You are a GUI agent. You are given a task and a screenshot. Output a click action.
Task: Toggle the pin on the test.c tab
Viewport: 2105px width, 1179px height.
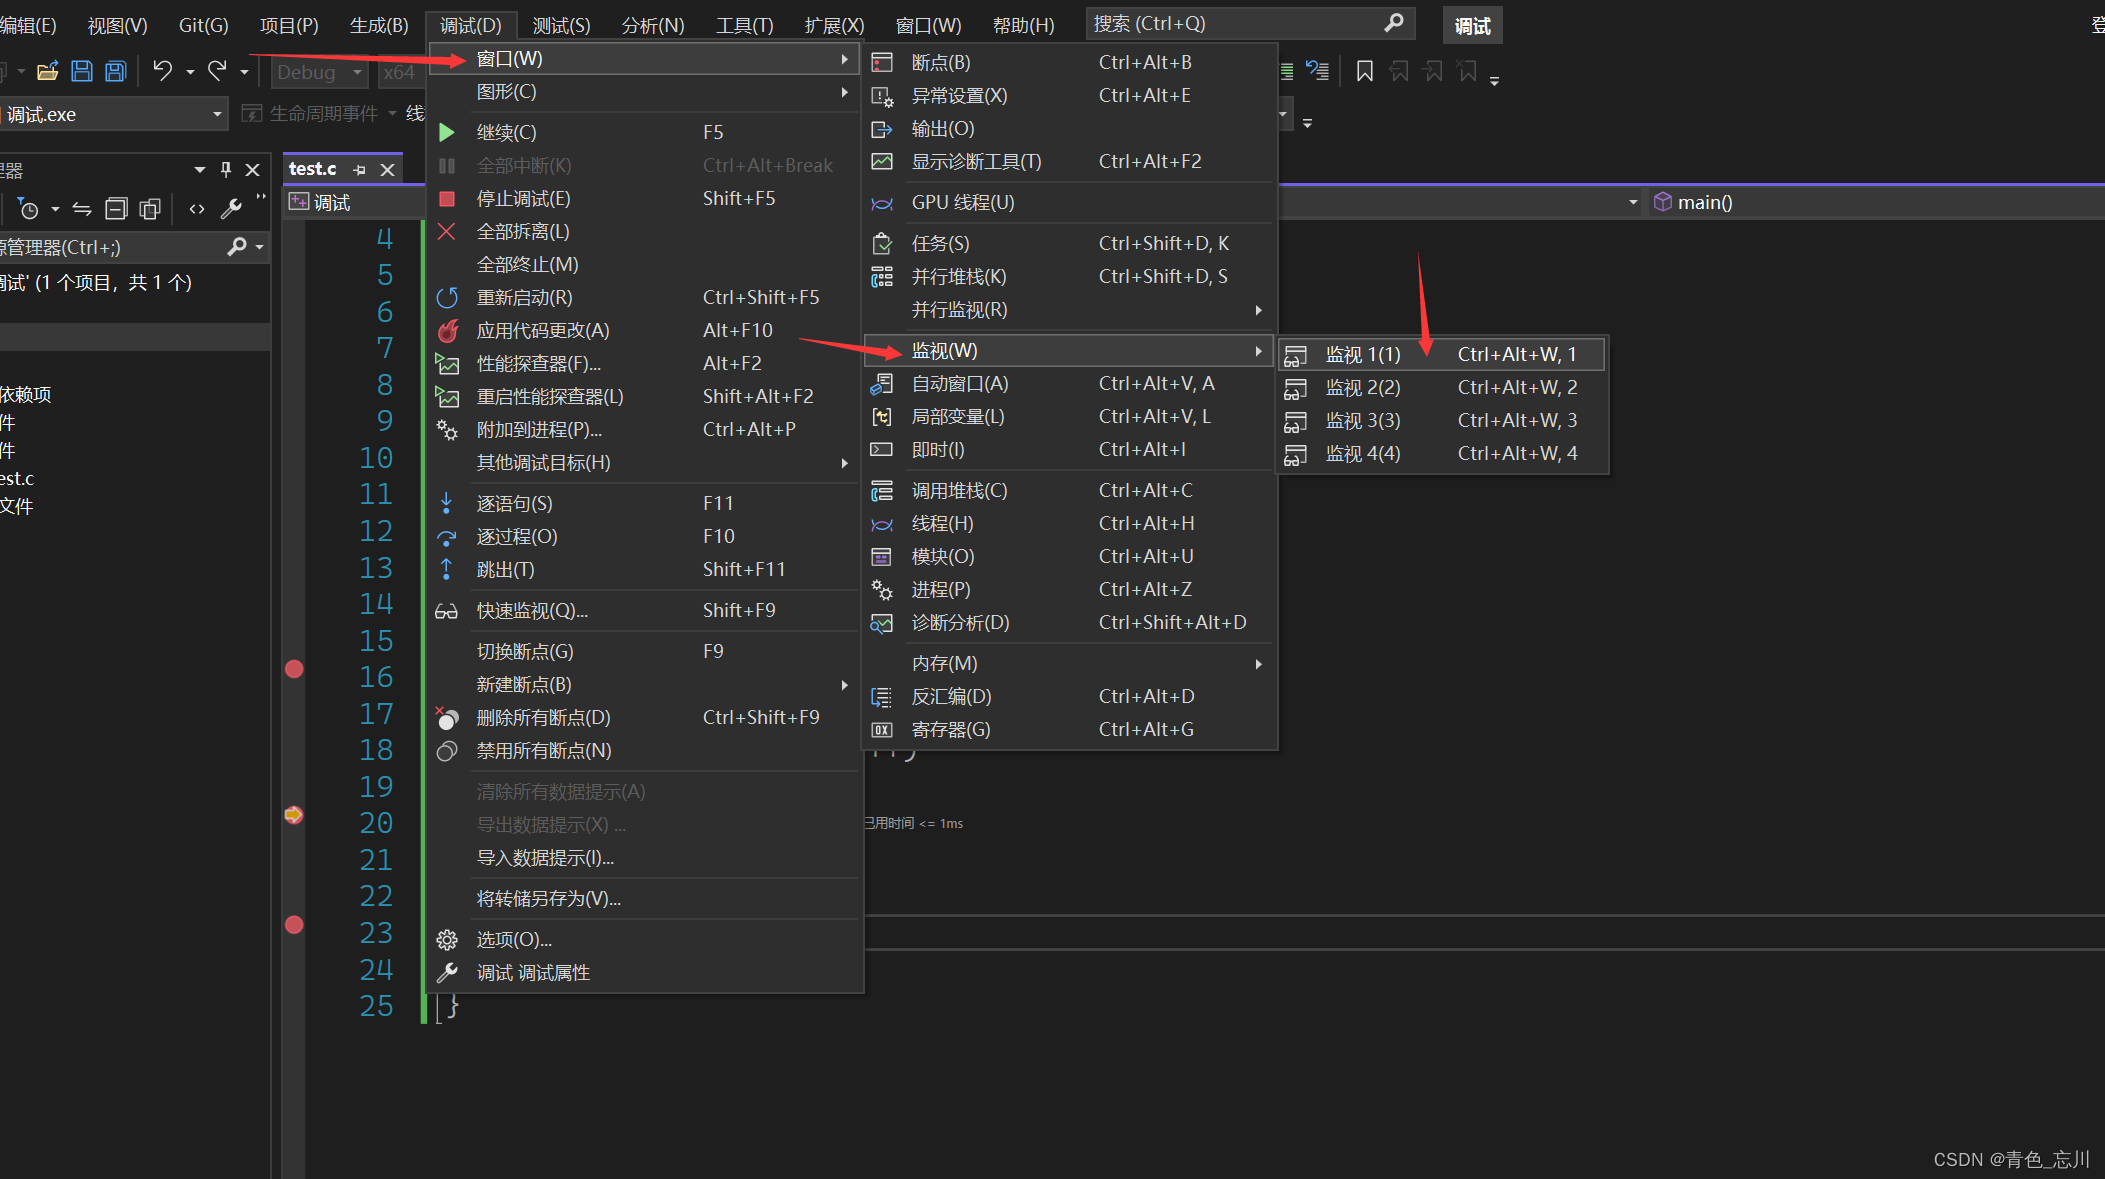[360, 170]
